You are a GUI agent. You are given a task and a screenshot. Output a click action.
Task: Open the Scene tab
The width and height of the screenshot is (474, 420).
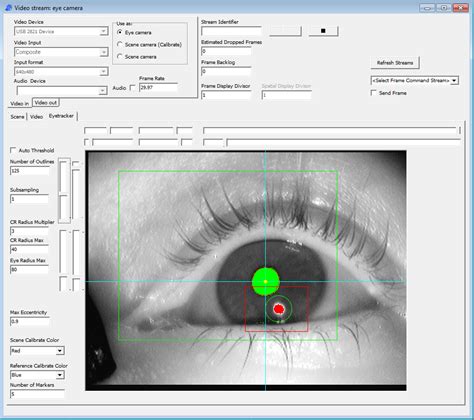pyautogui.click(x=17, y=117)
